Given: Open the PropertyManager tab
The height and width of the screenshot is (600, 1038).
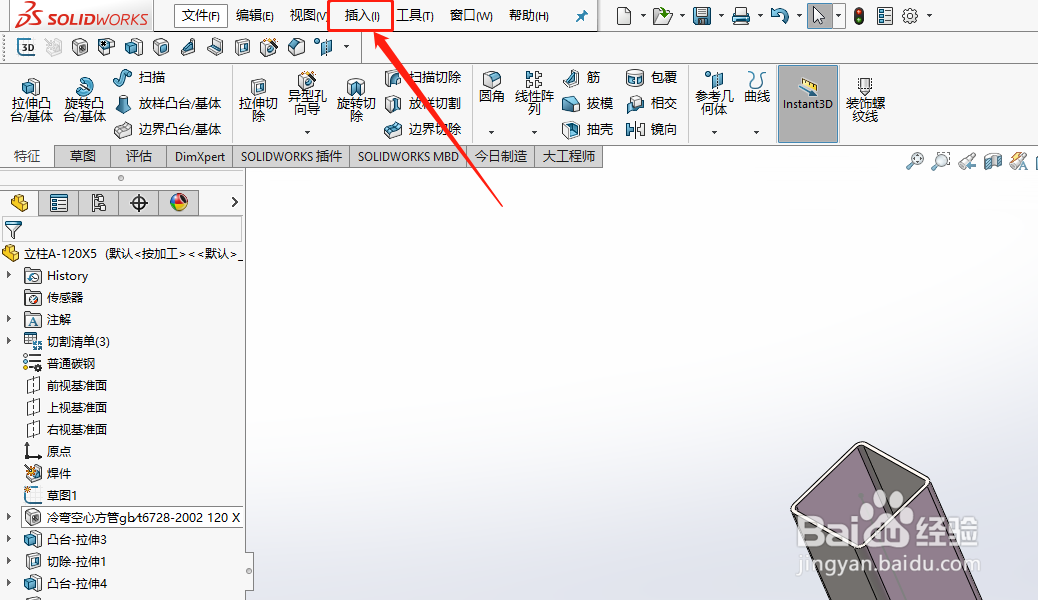Looking at the screenshot, I should pos(59,203).
